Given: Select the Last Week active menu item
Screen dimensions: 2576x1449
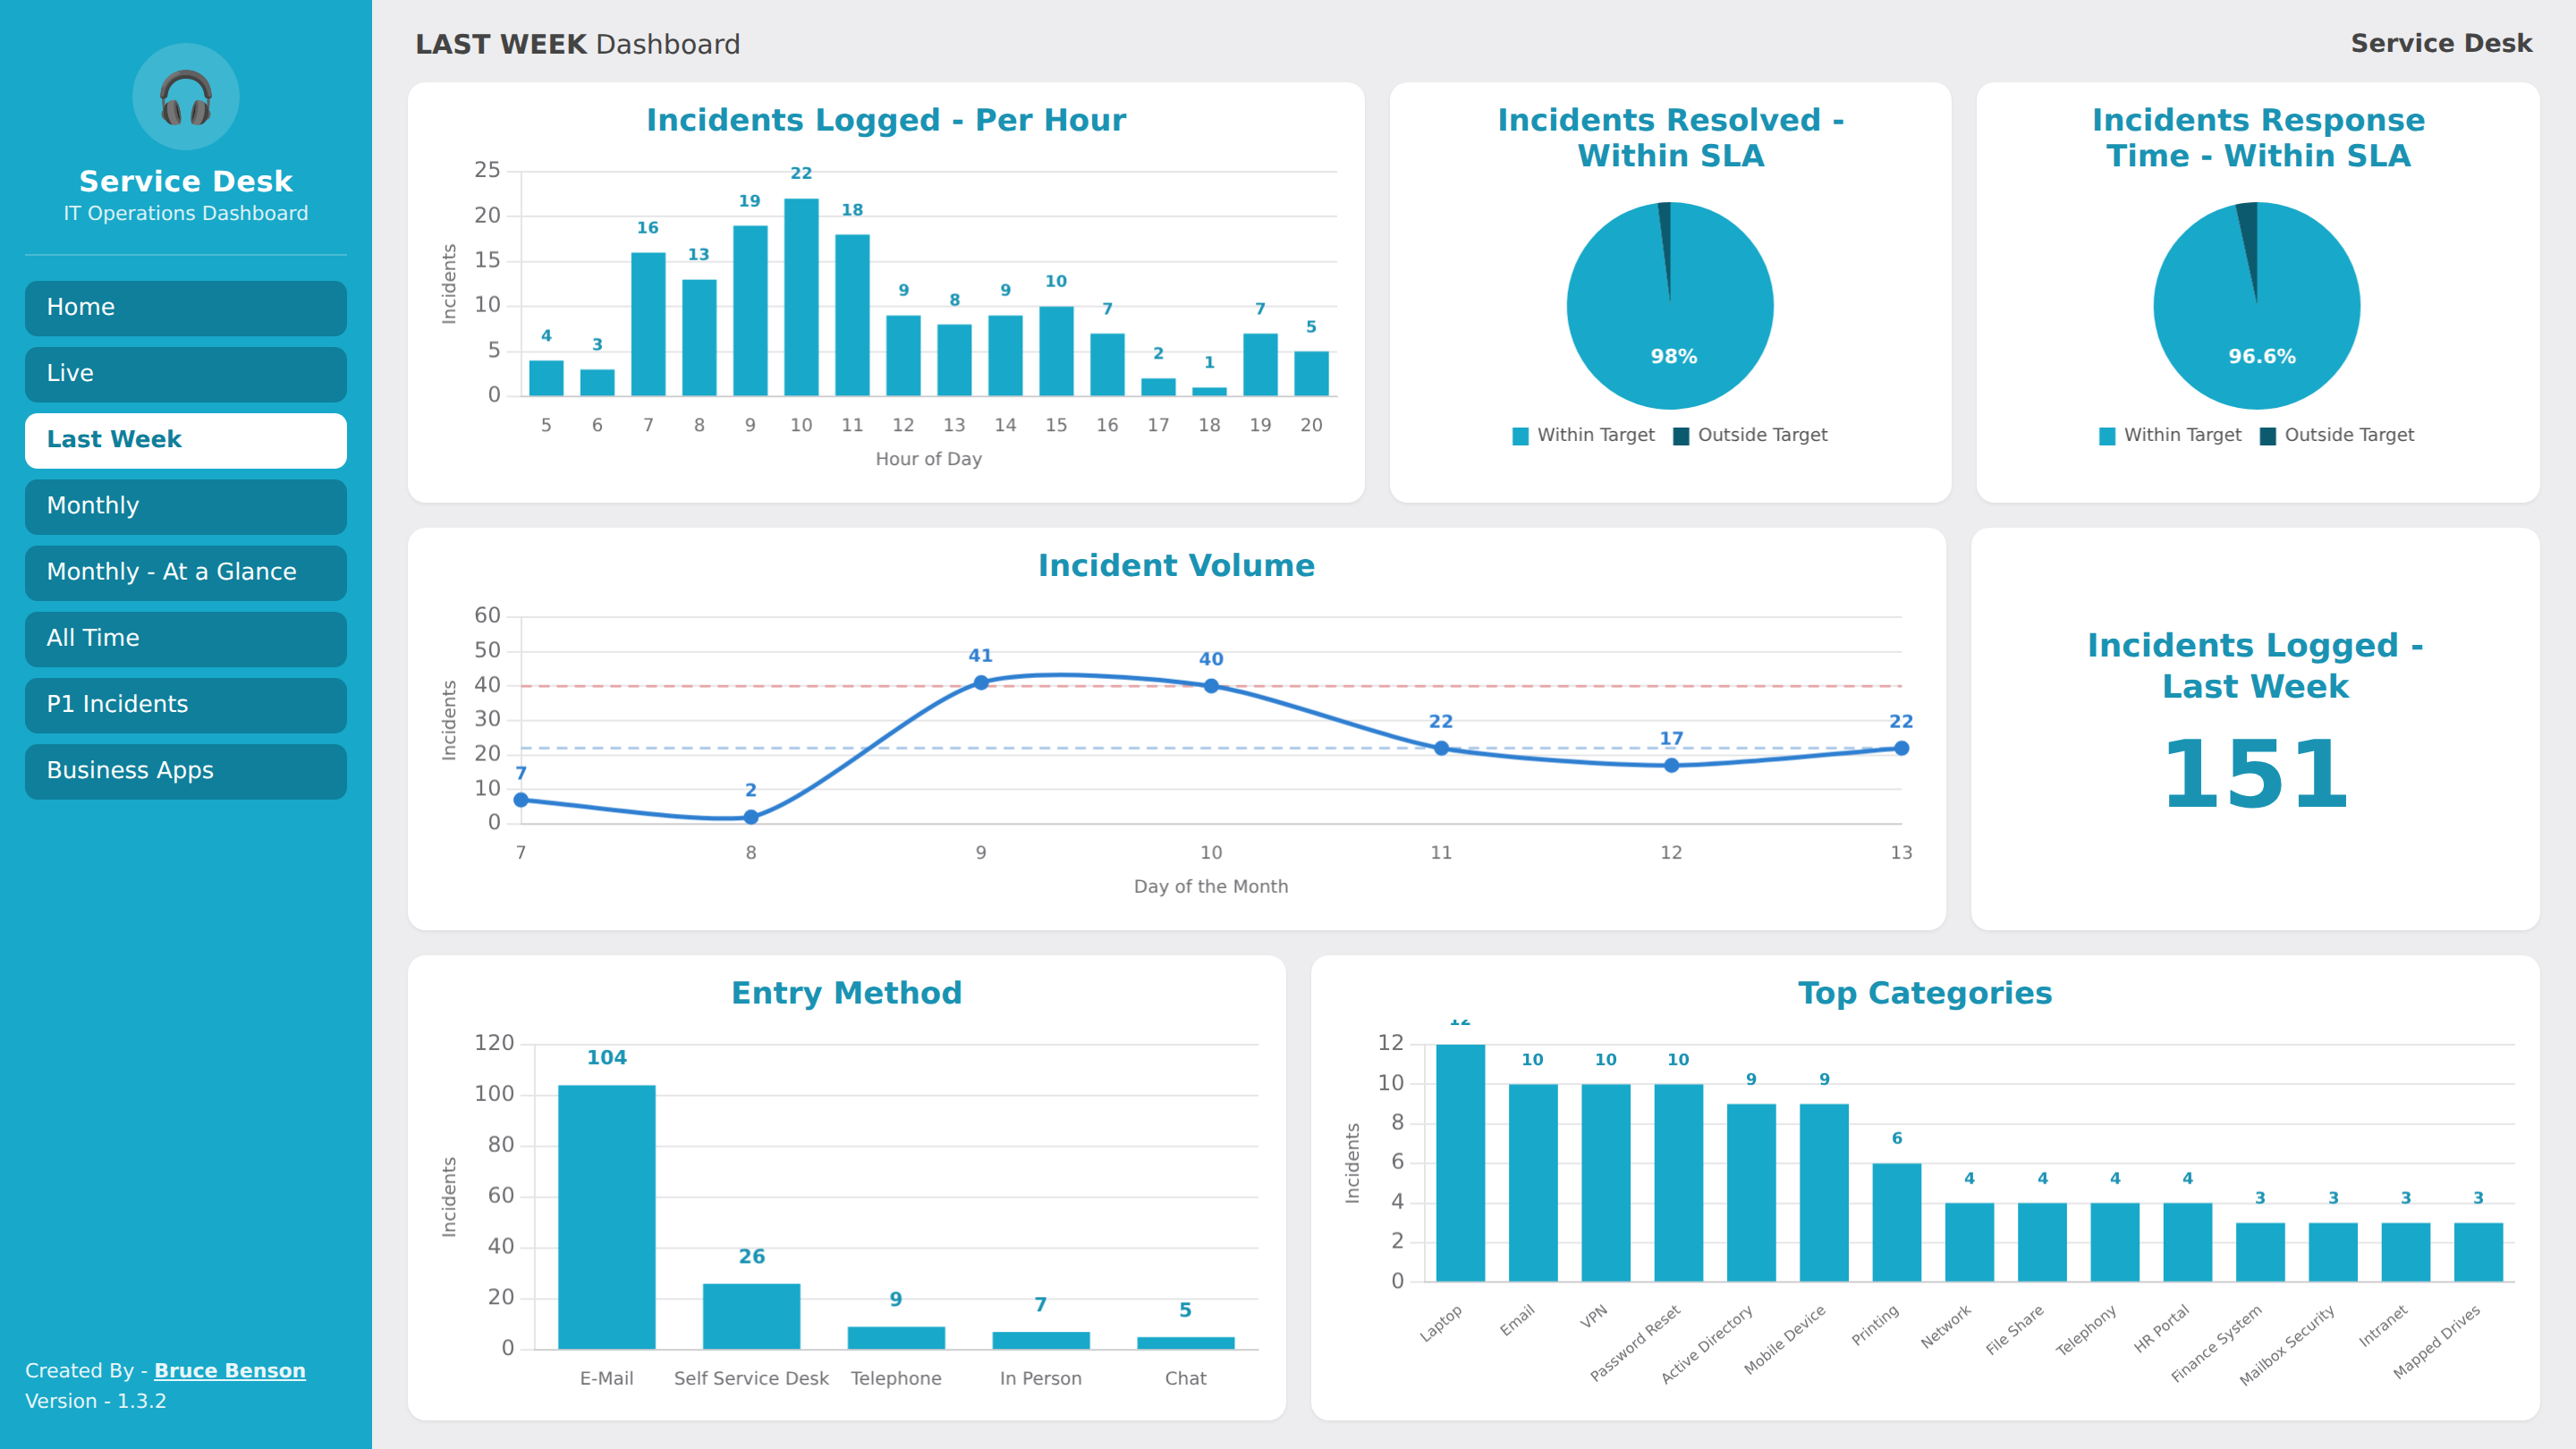Looking at the screenshot, I should pyautogui.click(x=186, y=440).
